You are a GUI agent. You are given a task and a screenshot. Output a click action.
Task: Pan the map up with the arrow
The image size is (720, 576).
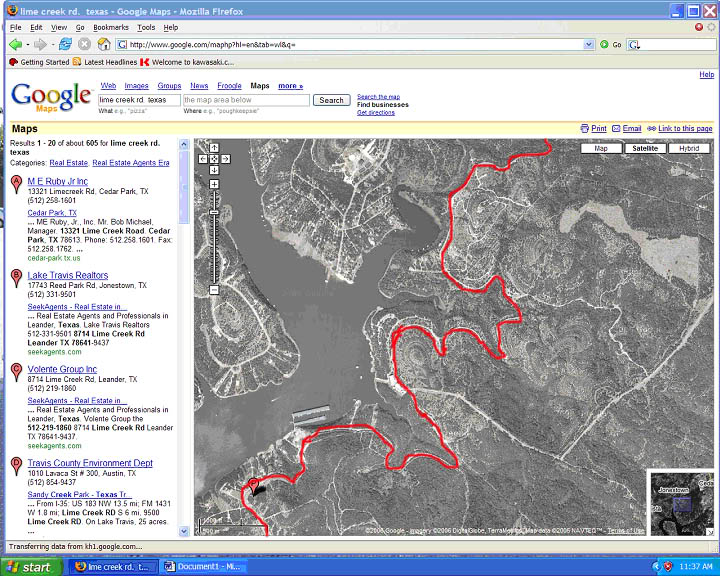click(x=214, y=148)
